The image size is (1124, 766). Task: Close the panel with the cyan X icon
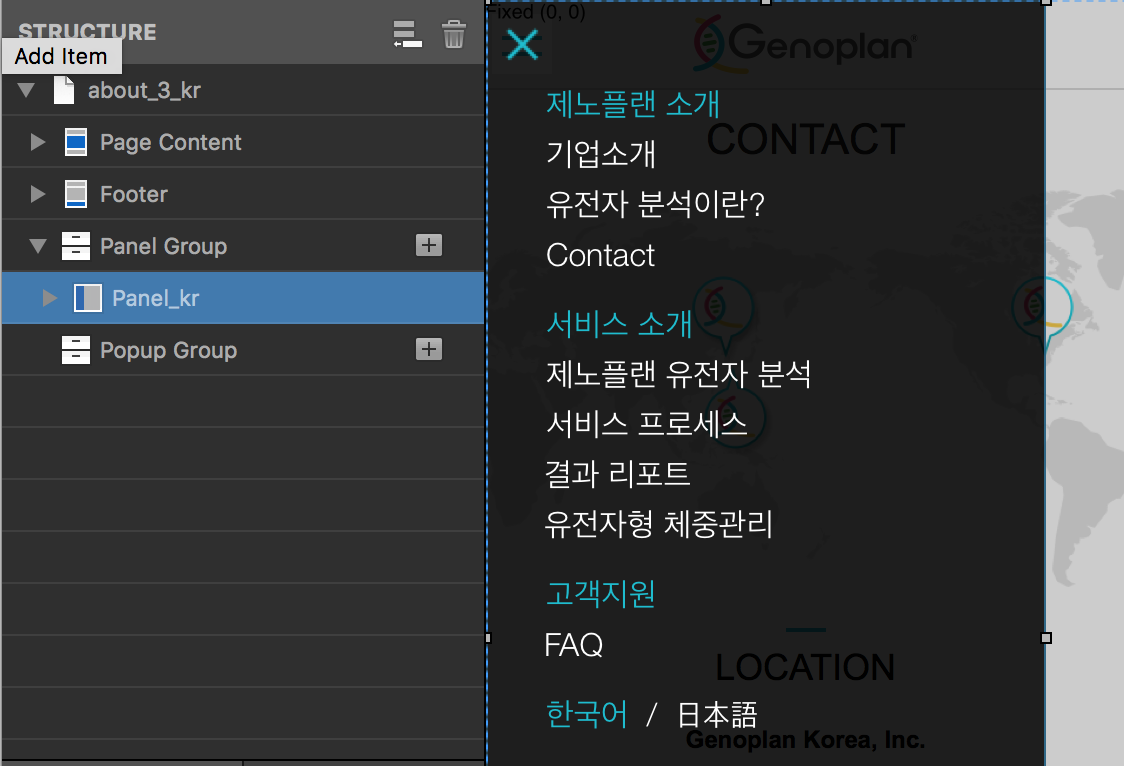click(523, 44)
